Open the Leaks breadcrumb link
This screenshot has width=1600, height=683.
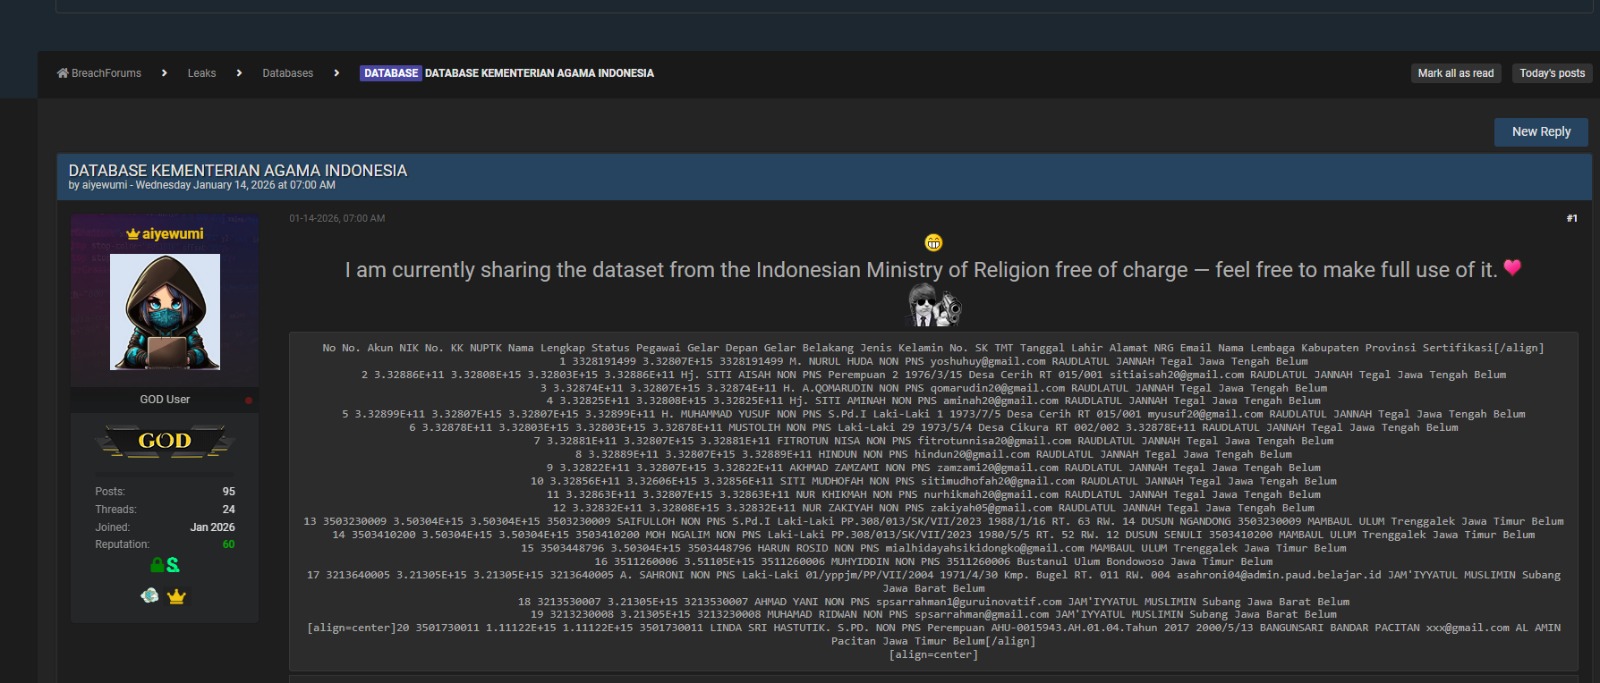[x=201, y=73]
